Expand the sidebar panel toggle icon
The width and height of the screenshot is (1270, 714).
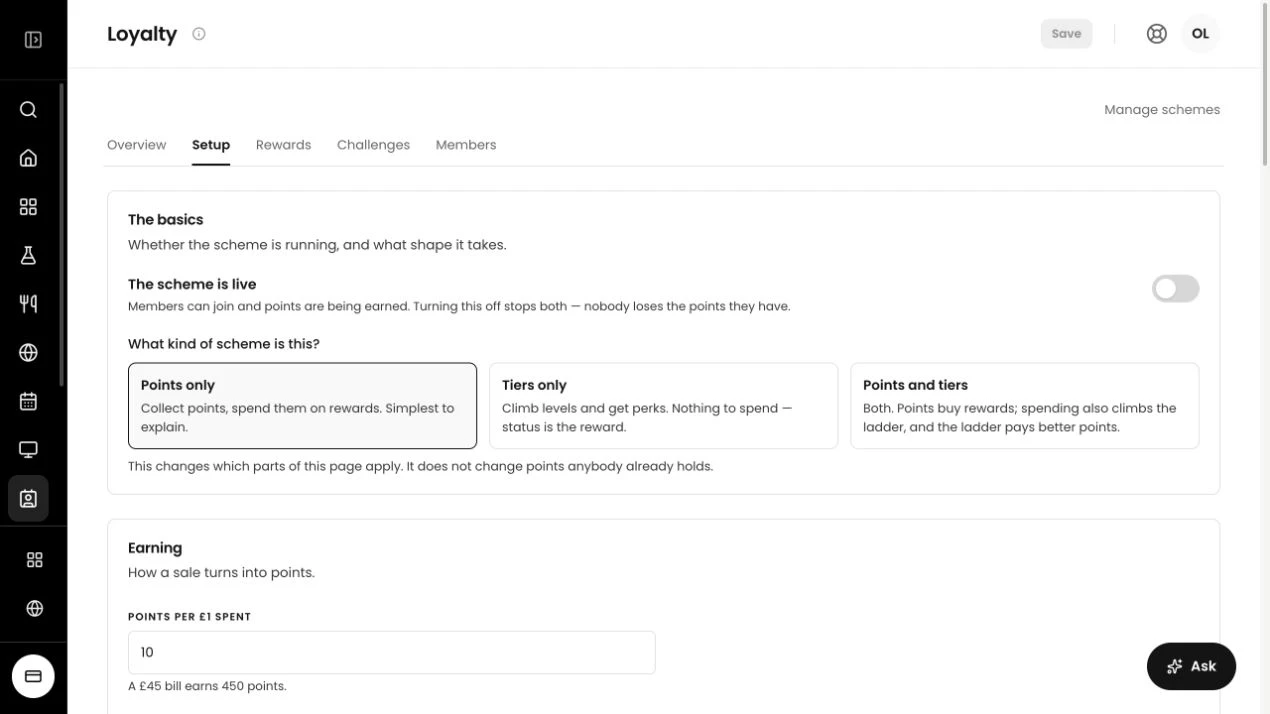[x=33, y=40]
